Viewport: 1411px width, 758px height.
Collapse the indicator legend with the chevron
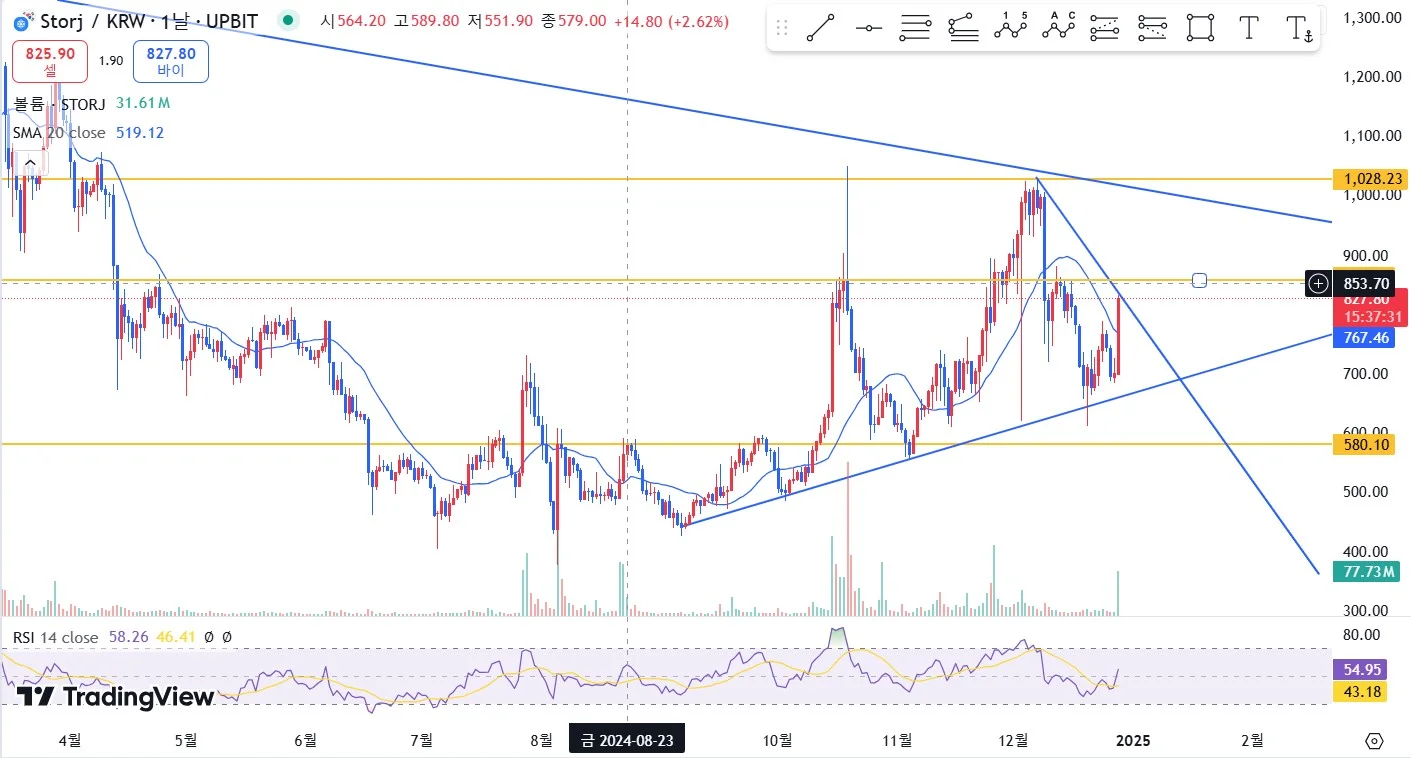tap(30, 163)
